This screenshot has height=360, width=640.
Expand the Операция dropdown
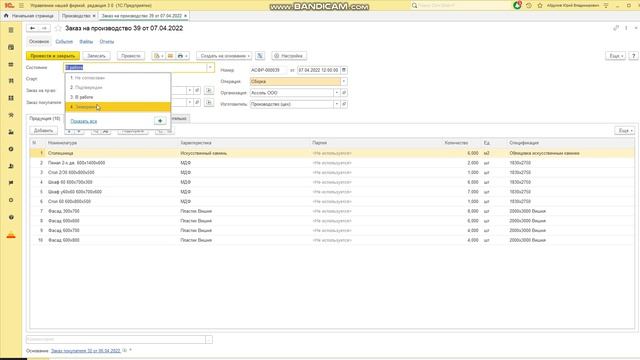click(x=344, y=81)
